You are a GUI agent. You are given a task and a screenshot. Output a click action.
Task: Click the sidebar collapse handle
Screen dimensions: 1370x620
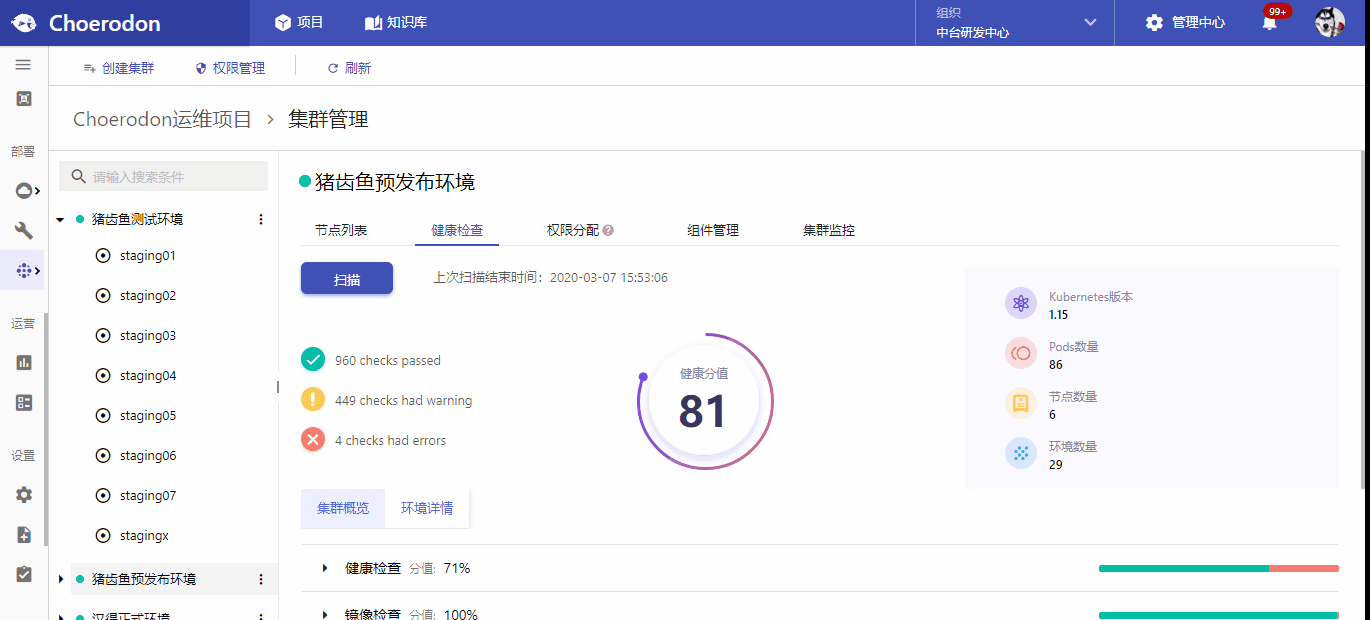pos(278,387)
